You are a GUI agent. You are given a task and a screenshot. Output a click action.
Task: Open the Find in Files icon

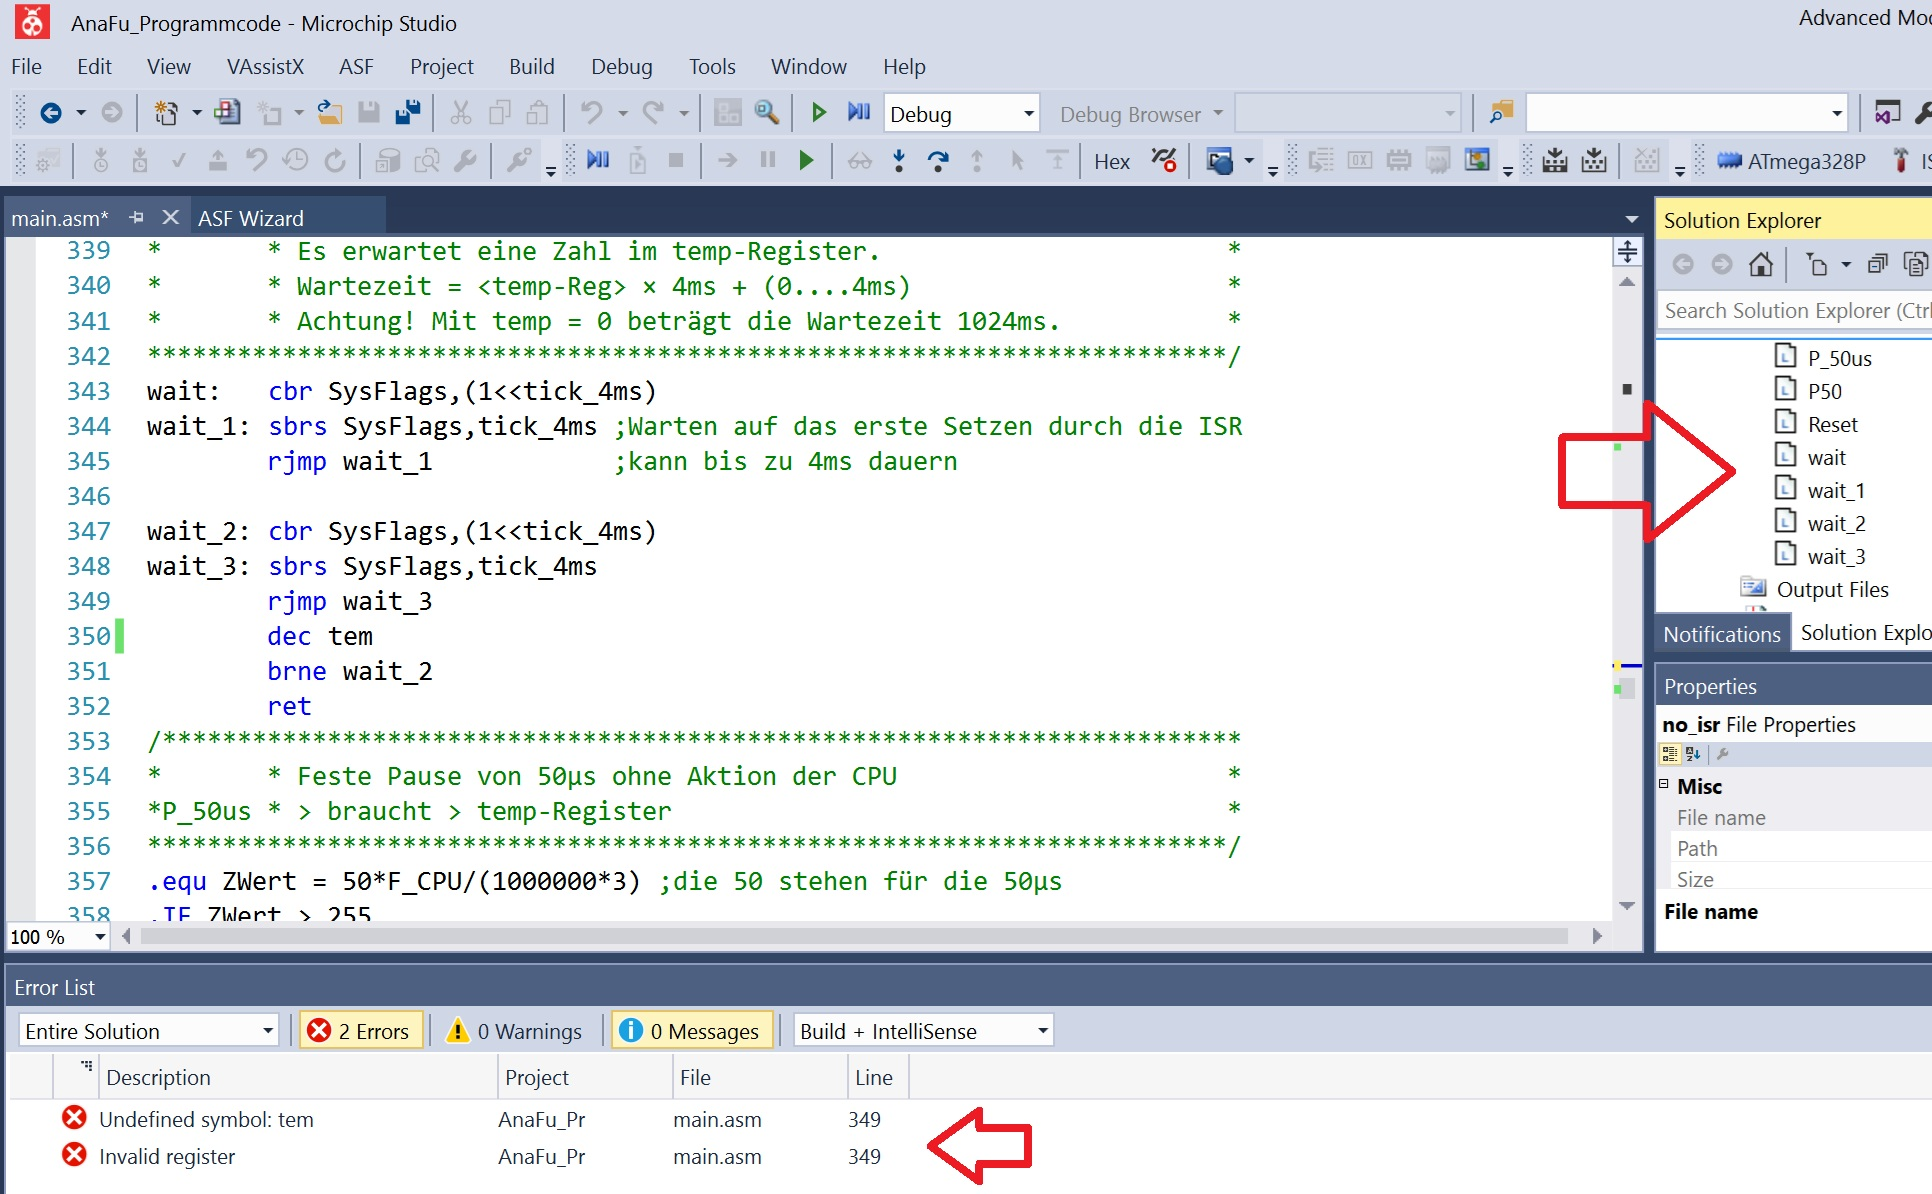(1500, 113)
